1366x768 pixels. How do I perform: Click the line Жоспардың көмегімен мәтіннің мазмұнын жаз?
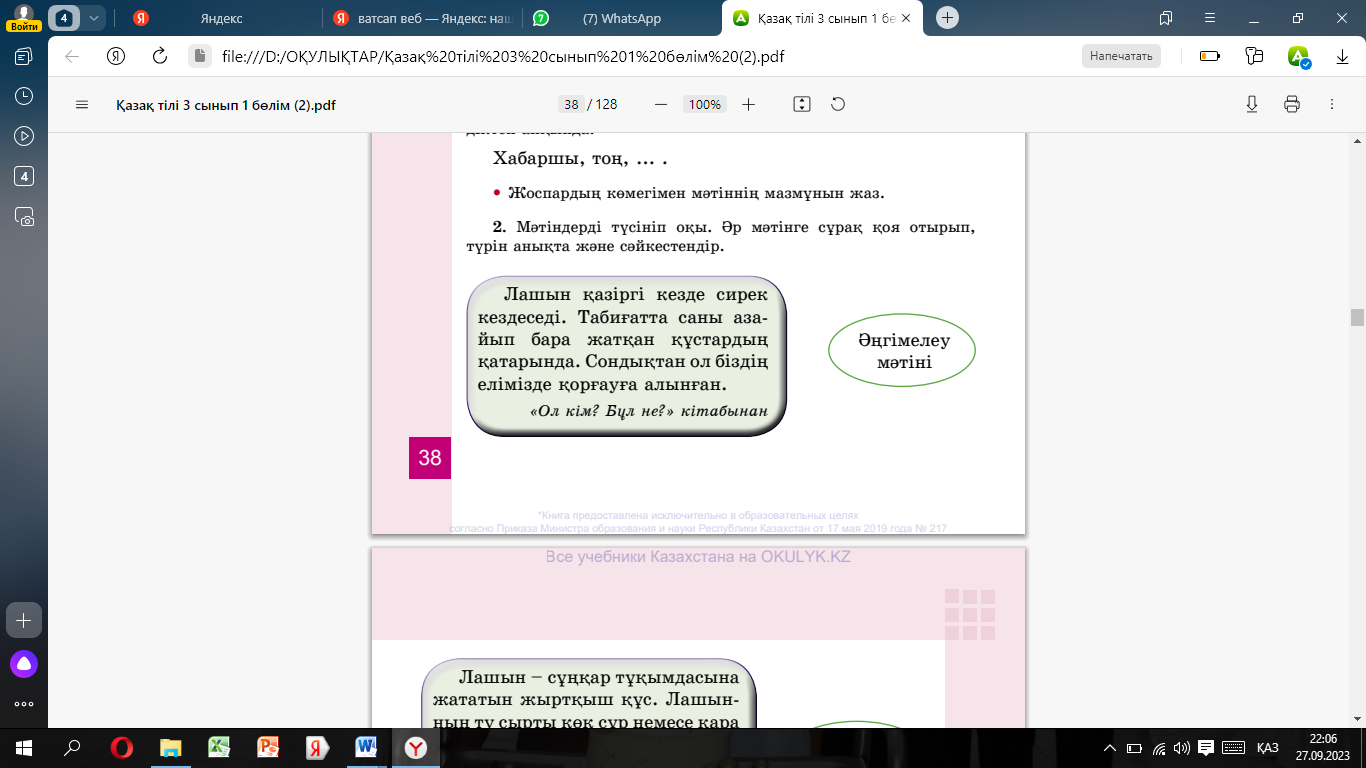tap(696, 192)
